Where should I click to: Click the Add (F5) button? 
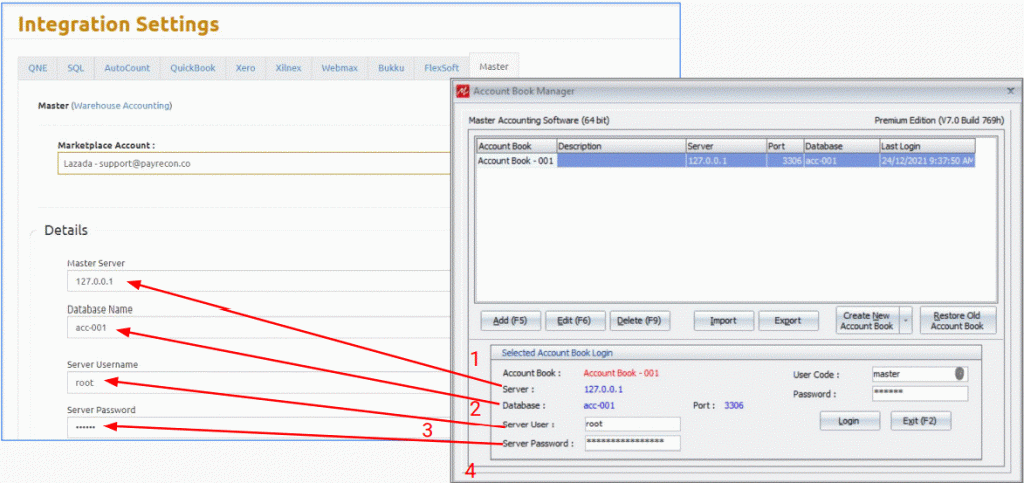510,320
